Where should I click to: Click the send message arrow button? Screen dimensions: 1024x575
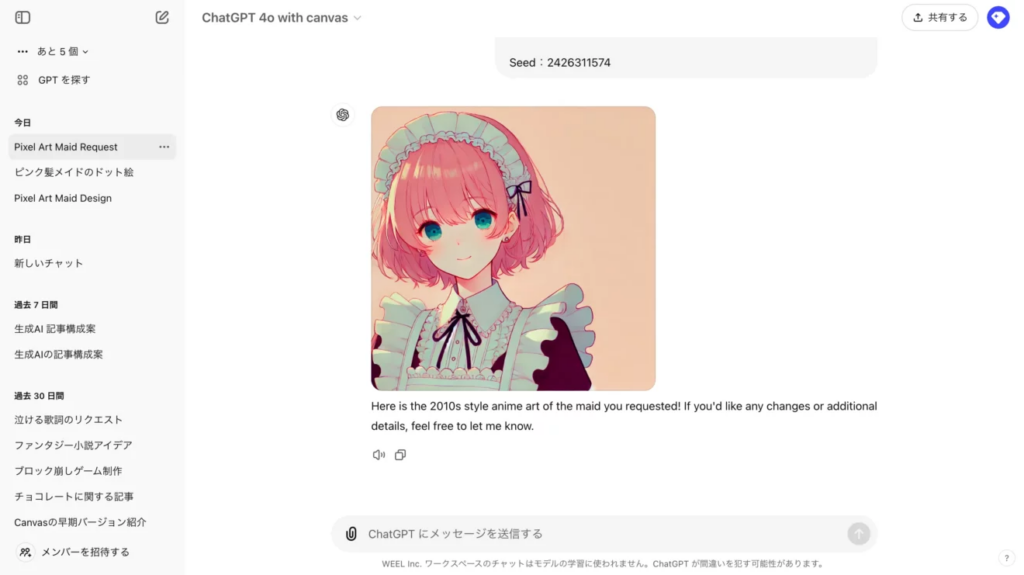click(859, 534)
